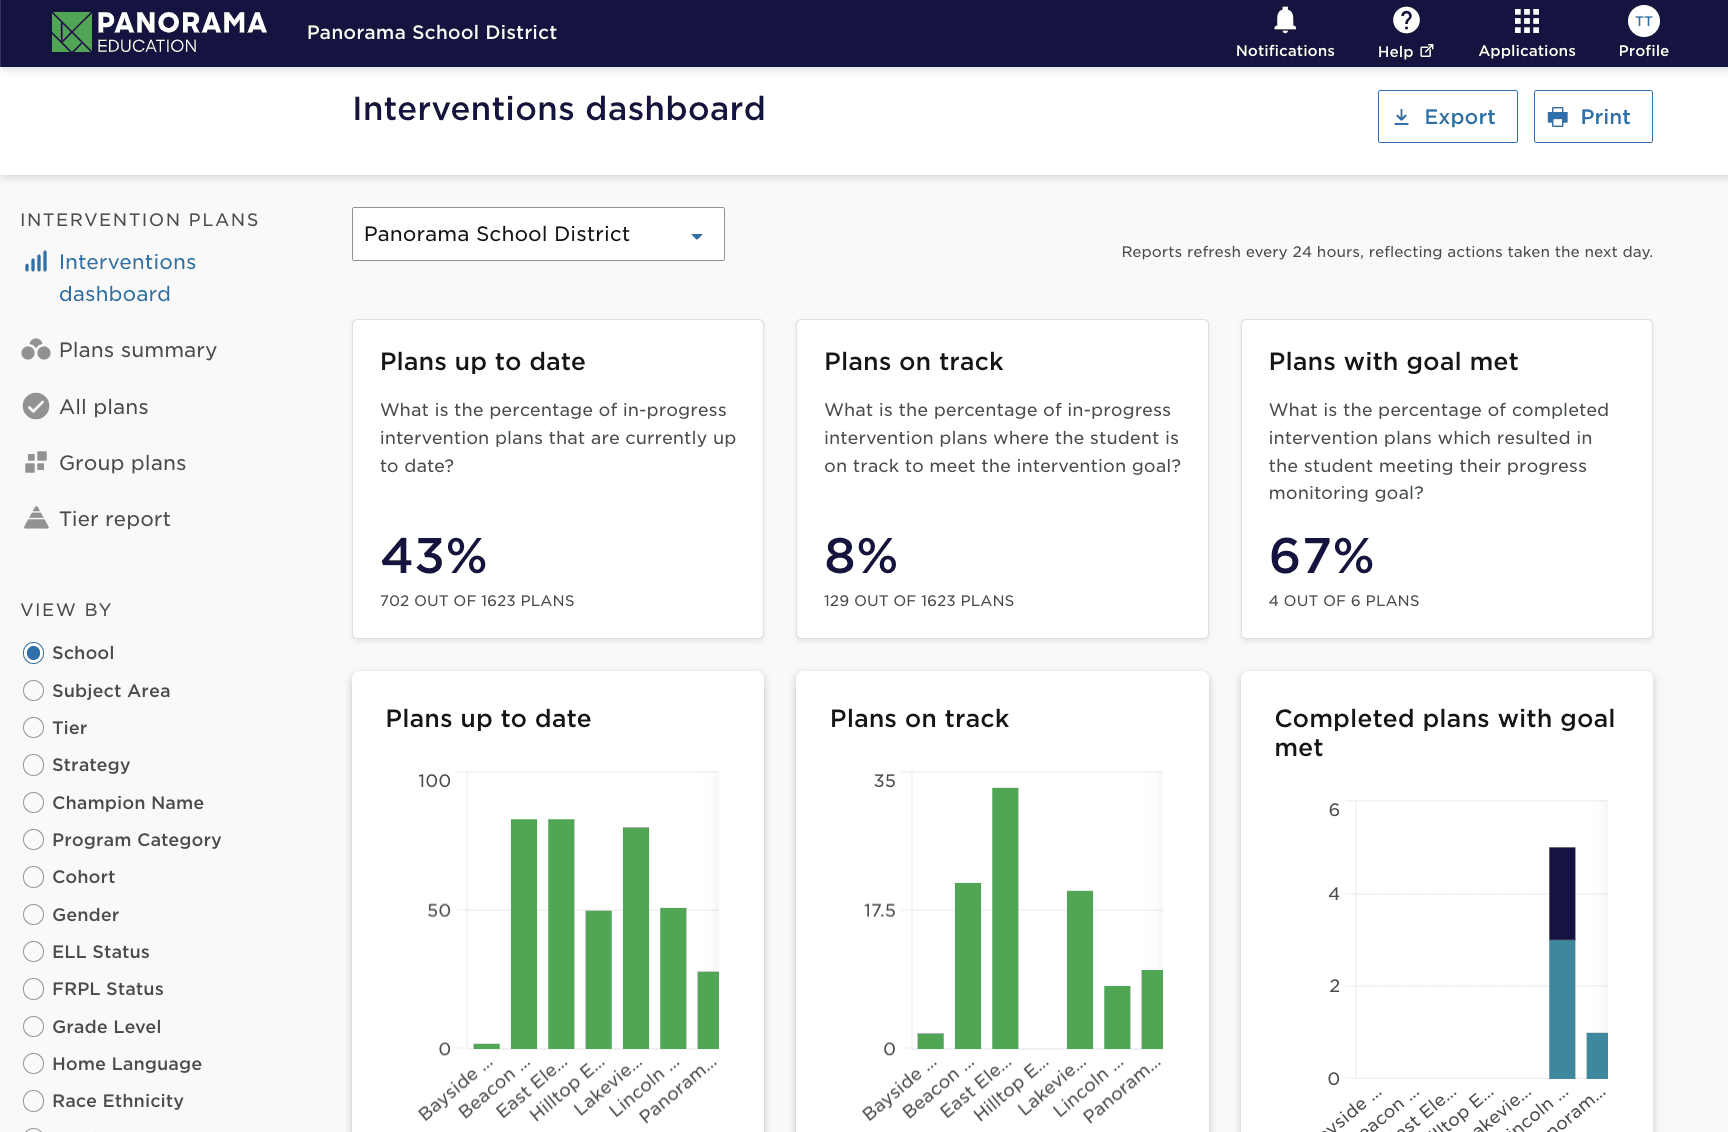Click the 67% value in Plans with goal met
The height and width of the screenshot is (1132, 1728).
click(x=1322, y=556)
